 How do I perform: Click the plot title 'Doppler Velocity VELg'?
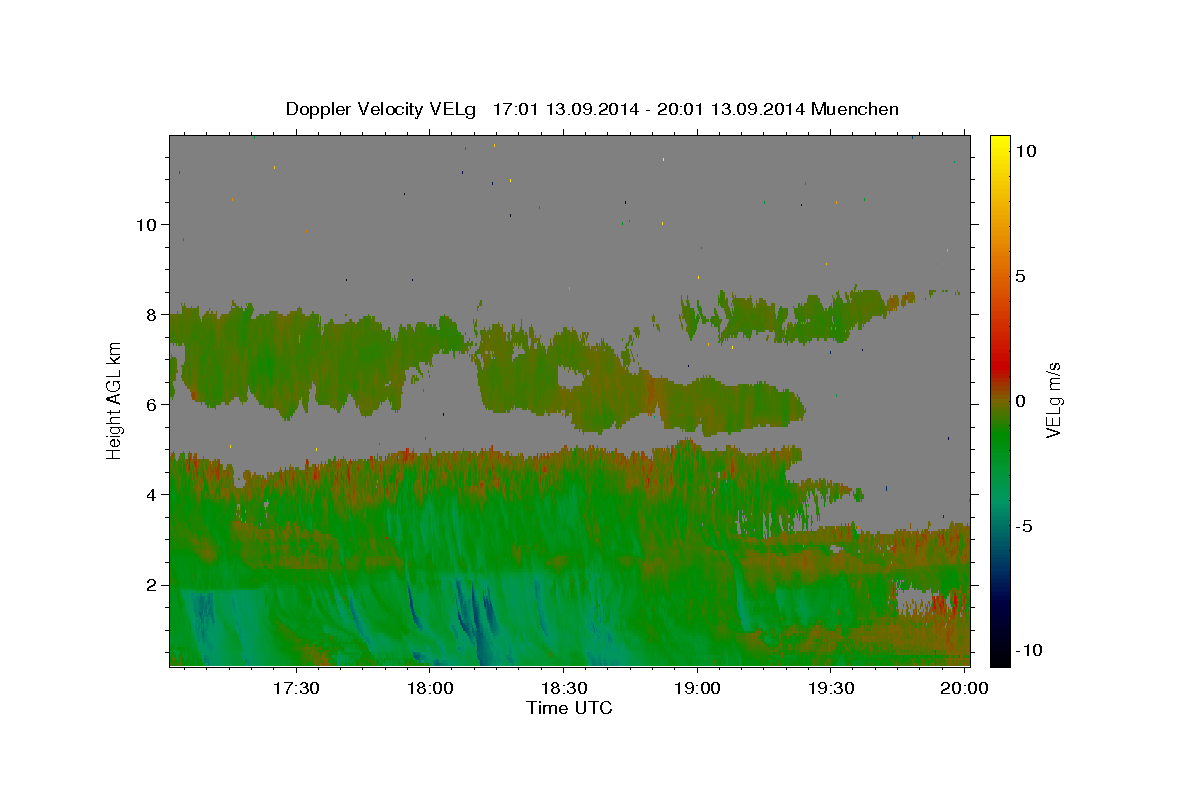pos(383,109)
